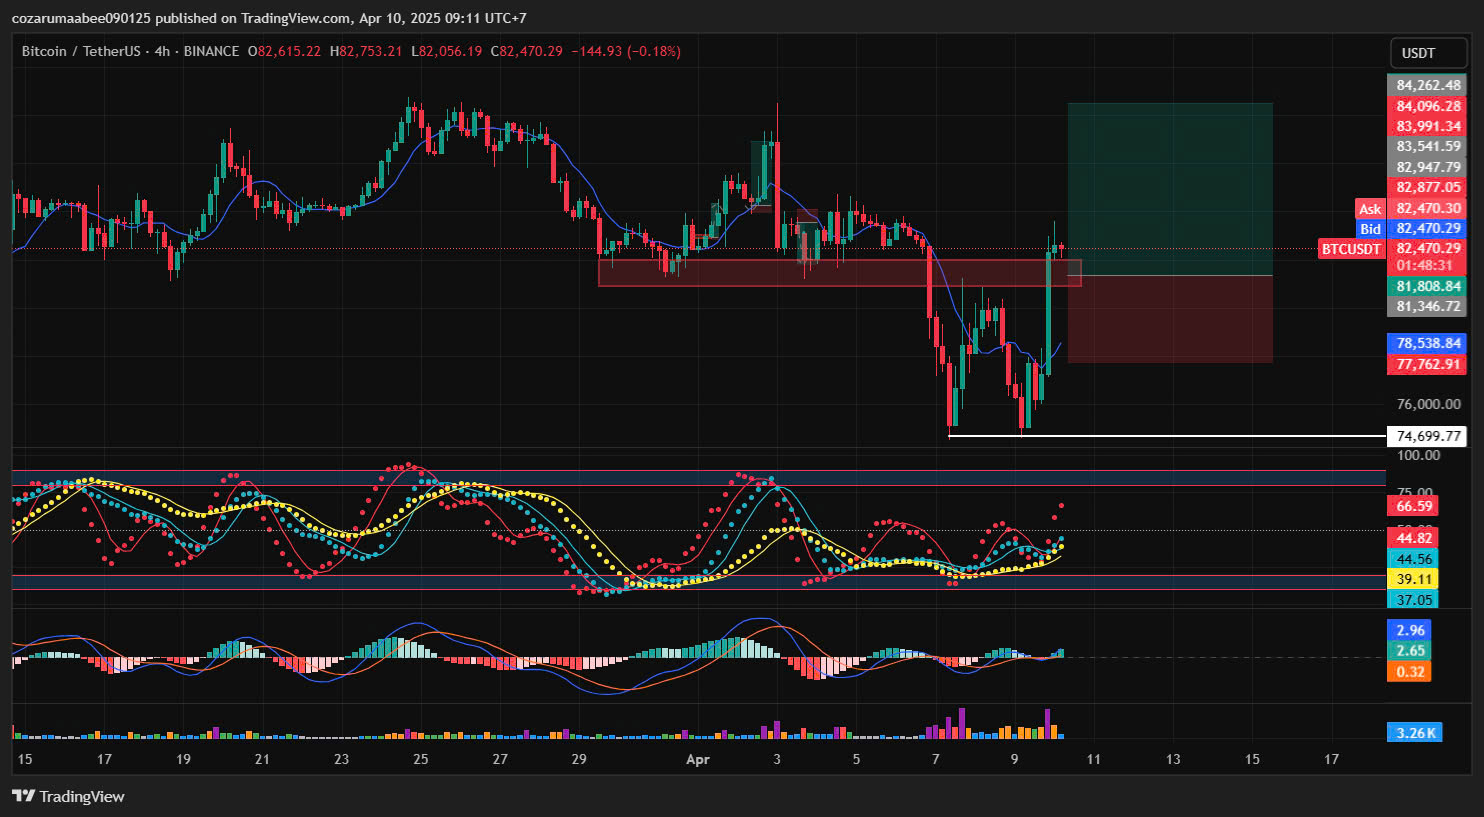Click the blue Bid price tag
Image resolution: width=1484 pixels, height=817 pixels.
pyautogui.click(x=1369, y=229)
